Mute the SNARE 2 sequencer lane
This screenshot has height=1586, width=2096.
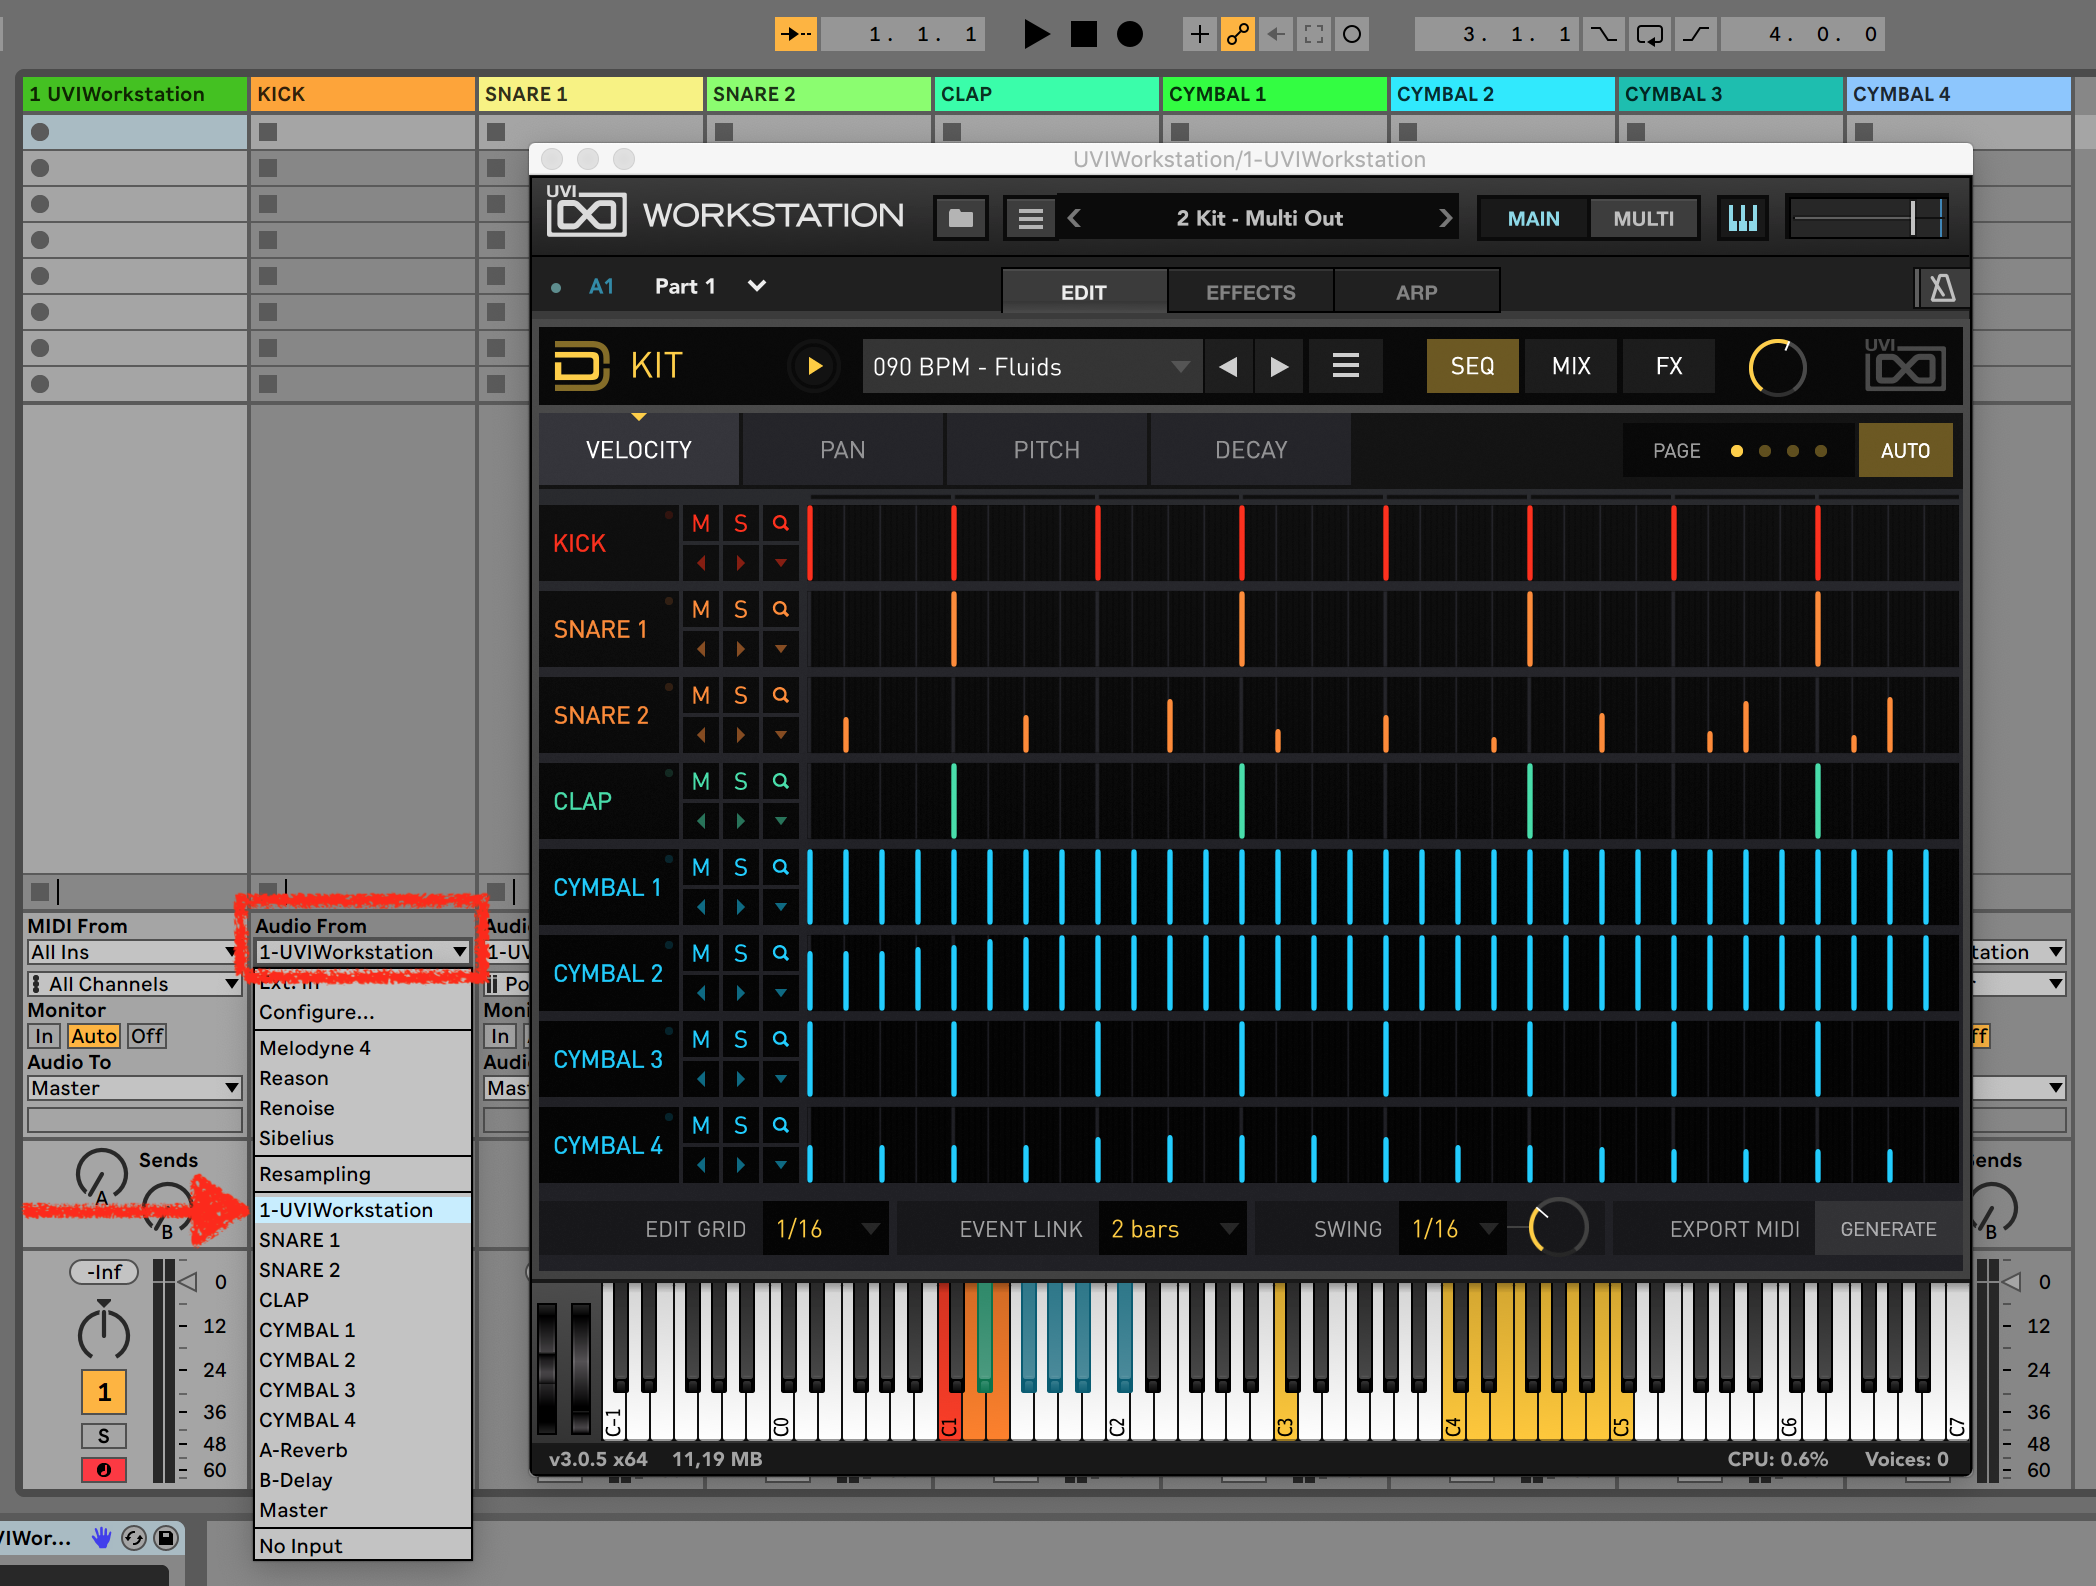701,695
